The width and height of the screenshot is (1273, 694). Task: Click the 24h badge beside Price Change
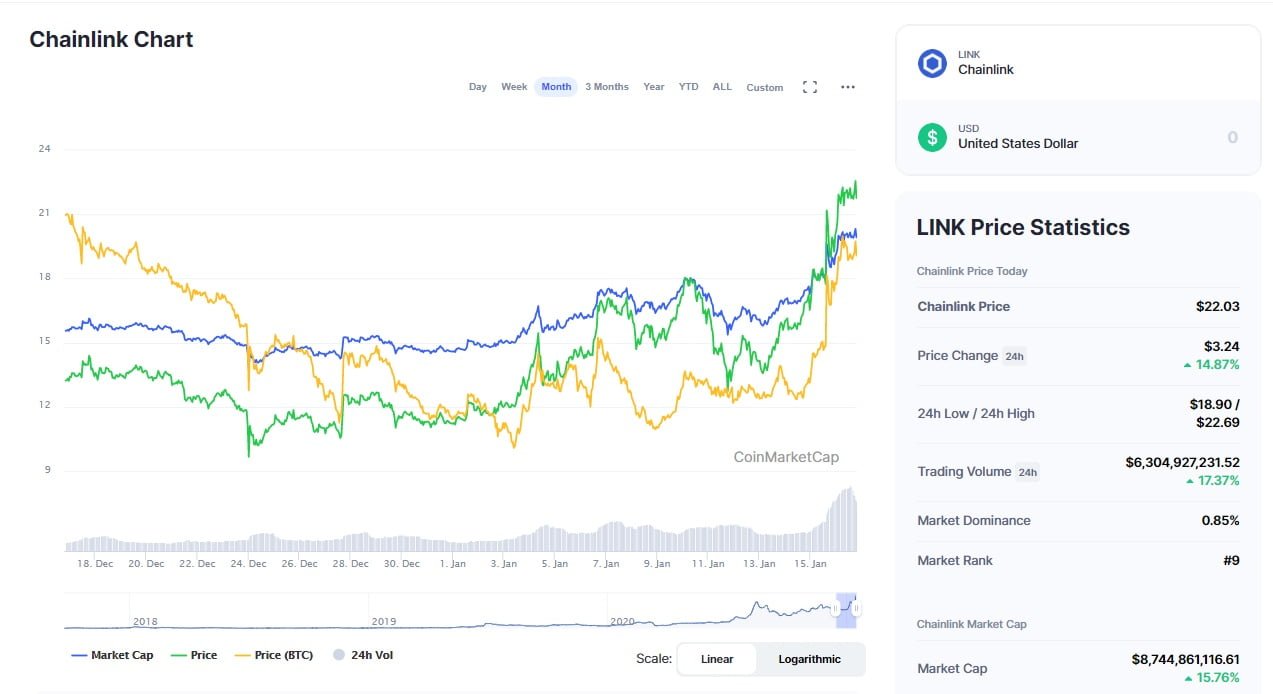tap(1014, 356)
